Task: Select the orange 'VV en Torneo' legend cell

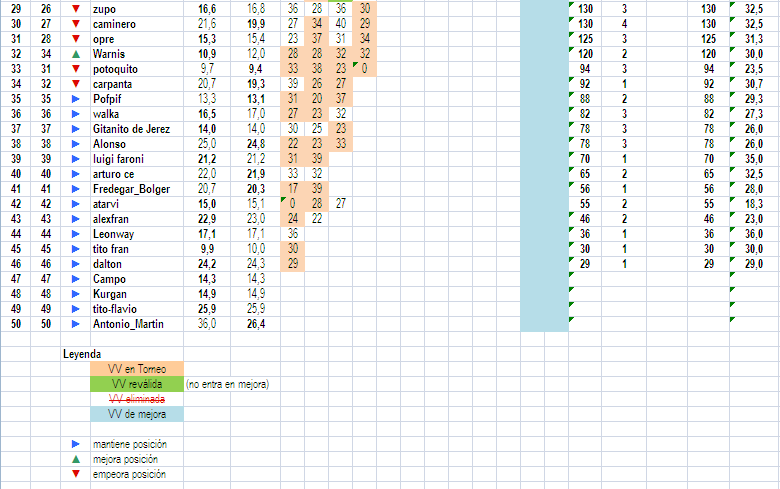Action: pyautogui.click(x=137, y=369)
